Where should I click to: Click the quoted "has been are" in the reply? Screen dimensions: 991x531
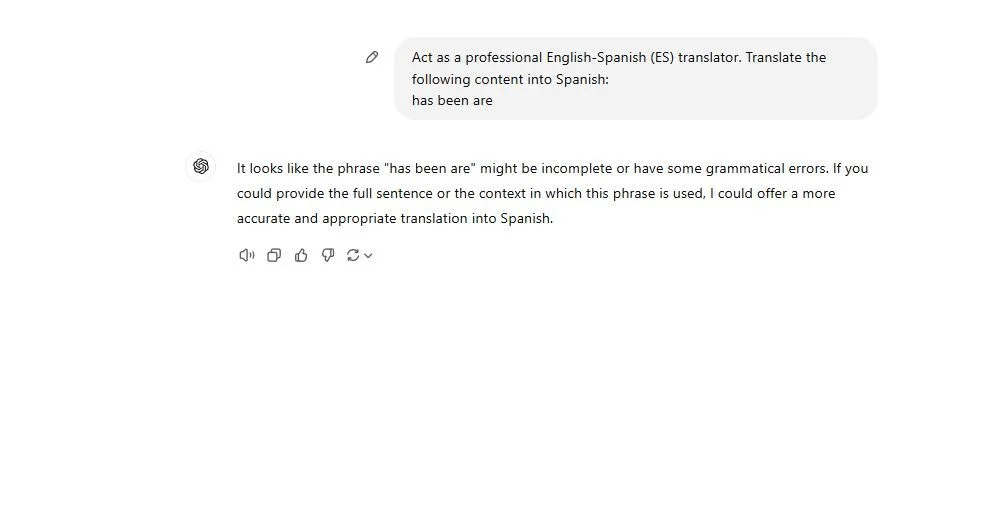(430, 169)
